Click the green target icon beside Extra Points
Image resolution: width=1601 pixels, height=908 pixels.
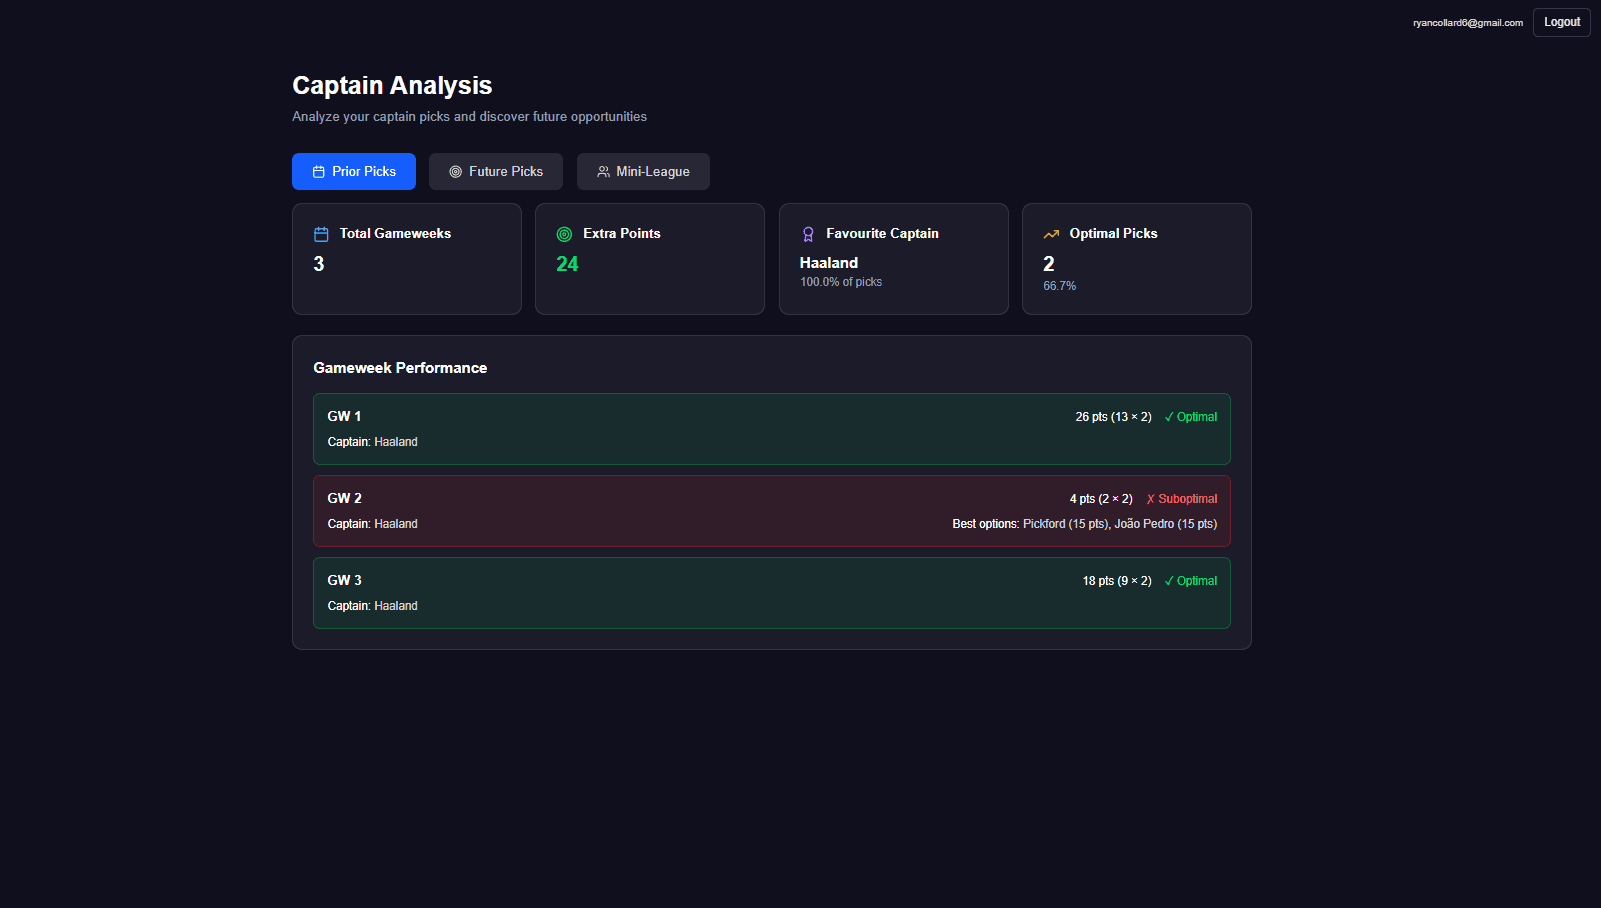(564, 234)
